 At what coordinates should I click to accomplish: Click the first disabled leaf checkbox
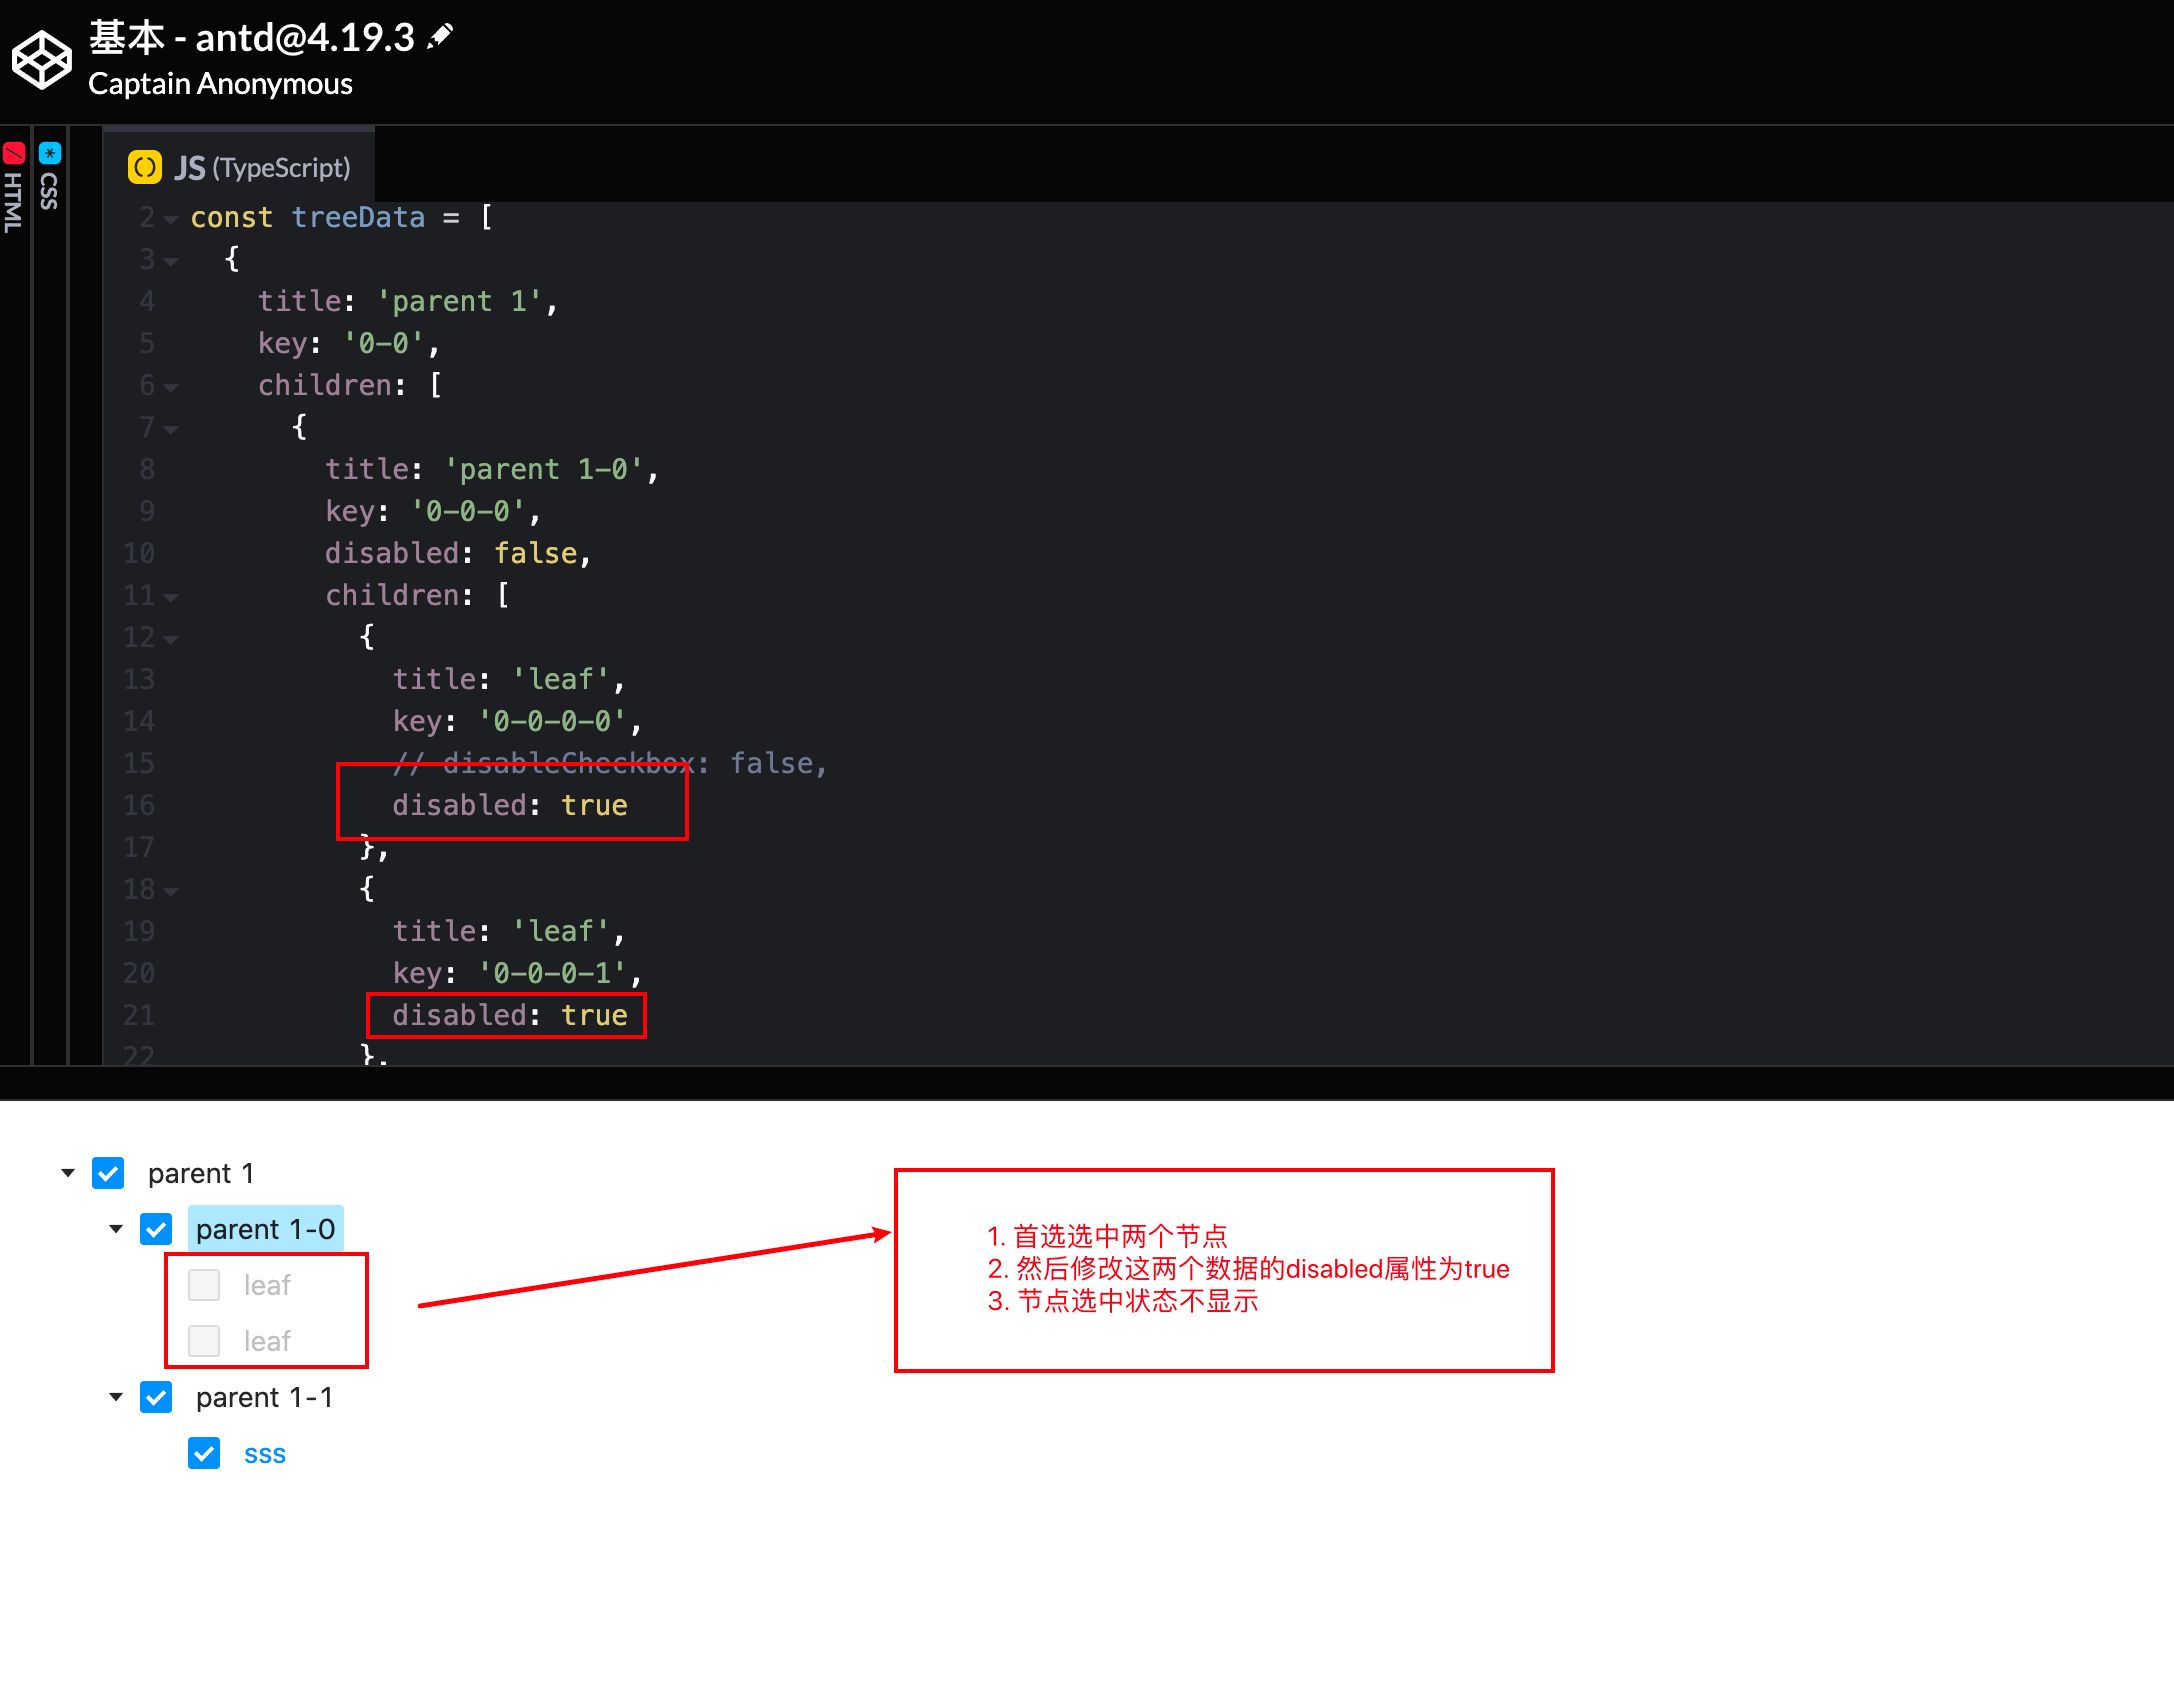point(204,1285)
